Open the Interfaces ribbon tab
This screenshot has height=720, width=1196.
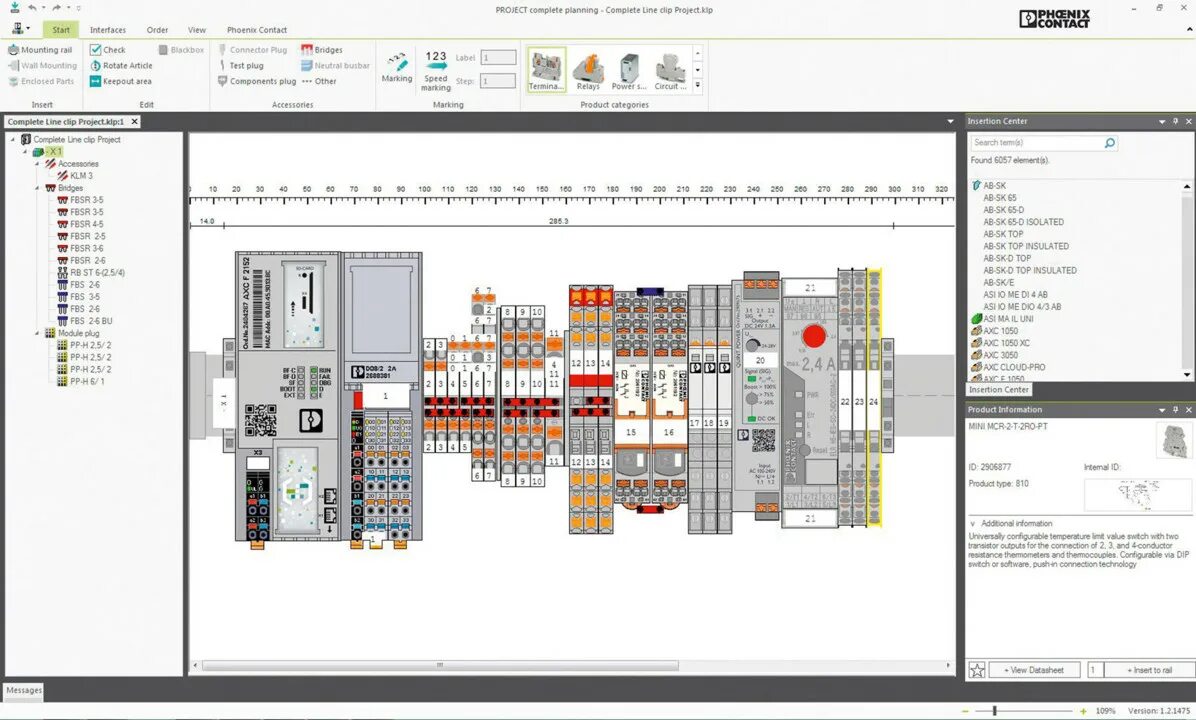[108, 30]
